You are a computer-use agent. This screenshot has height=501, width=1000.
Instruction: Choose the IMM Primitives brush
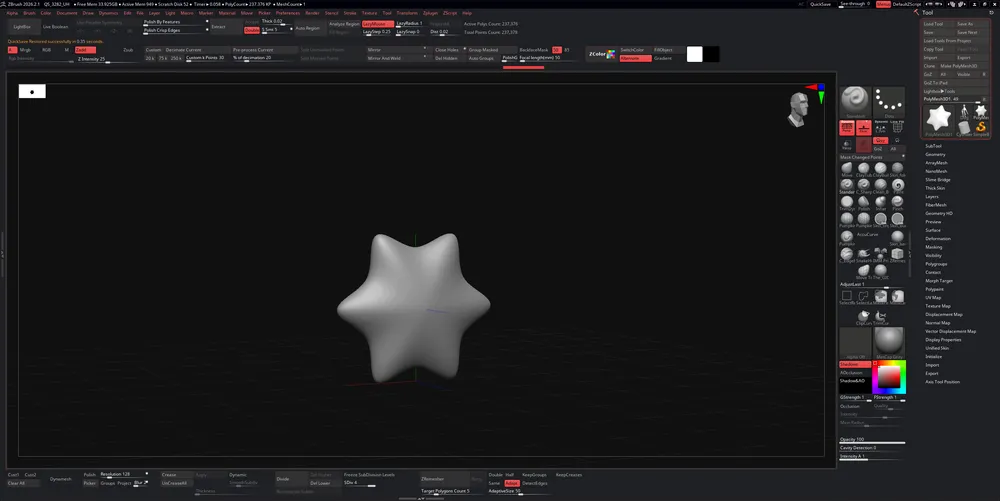[x=881, y=254]
